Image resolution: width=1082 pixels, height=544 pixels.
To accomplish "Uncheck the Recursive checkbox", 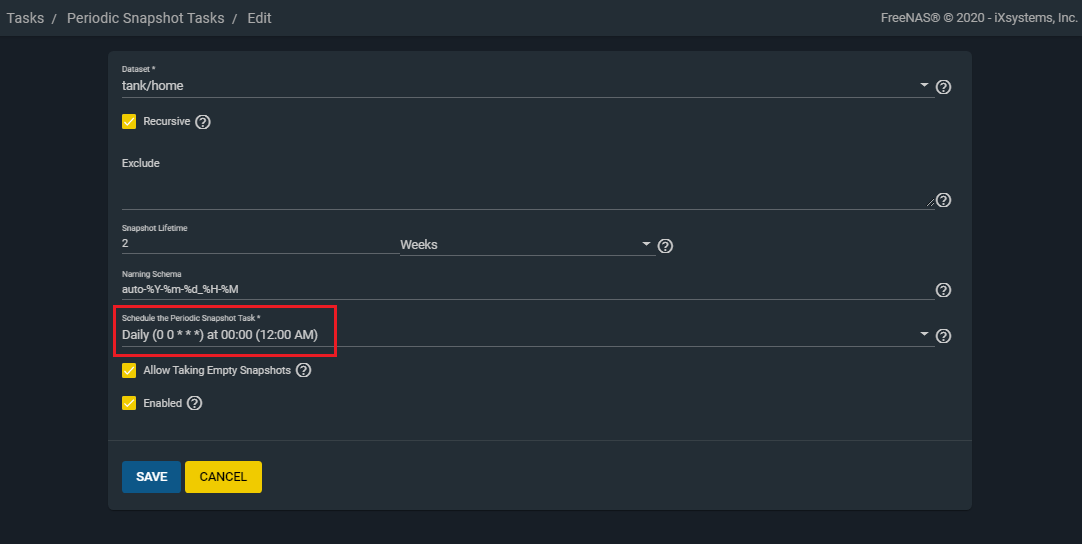I will [129, 122].
